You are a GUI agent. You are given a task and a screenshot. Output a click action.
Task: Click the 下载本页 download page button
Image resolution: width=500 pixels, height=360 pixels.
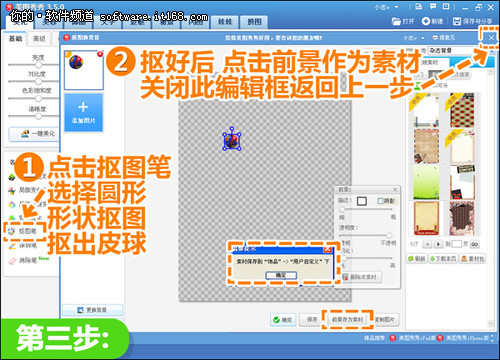pos(443,259)
